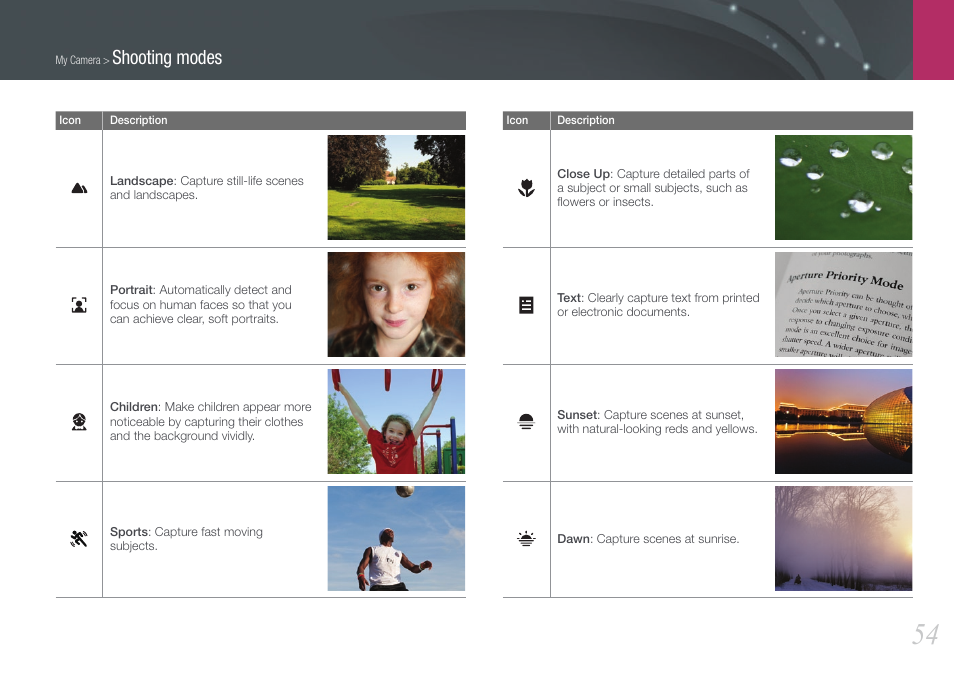Open the Text sample photo of printed page
Image resolution: width=954 pixels, height=676 pixels.
[x=843, y=304]
